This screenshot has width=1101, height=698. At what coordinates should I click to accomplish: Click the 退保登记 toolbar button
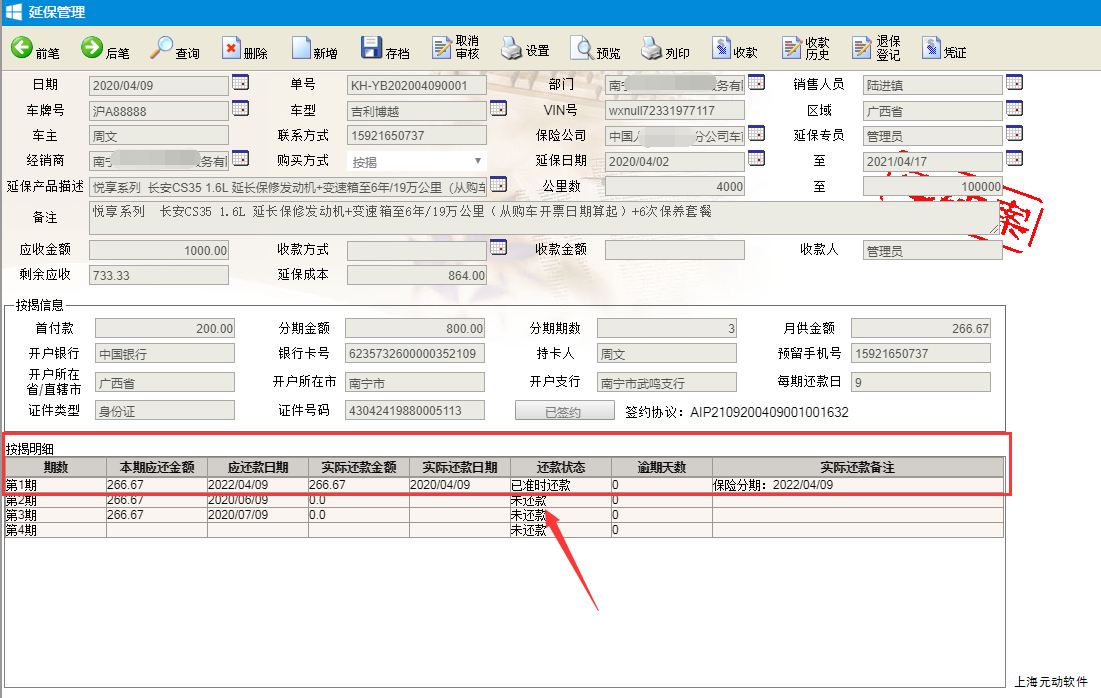pos(862,47)
